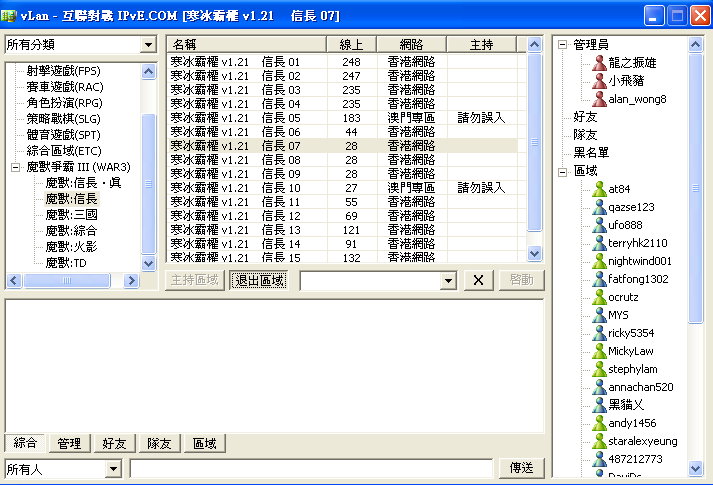Click the red admin icon beside 龍之振雄
Screen dimensions: 713x485
click(598, 62)
